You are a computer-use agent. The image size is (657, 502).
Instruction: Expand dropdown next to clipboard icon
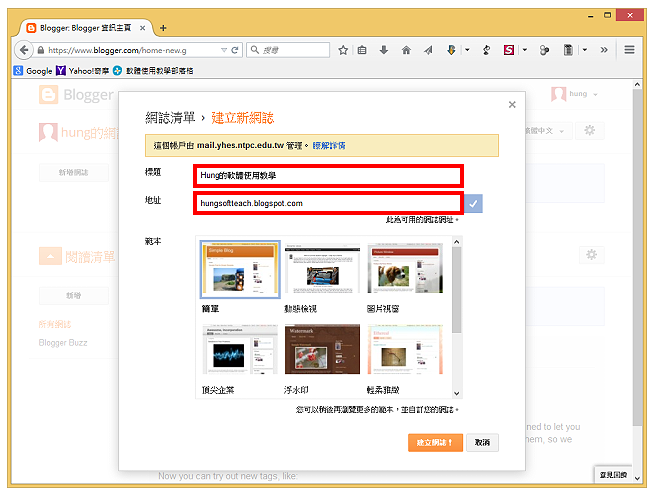tap(585, 50)
